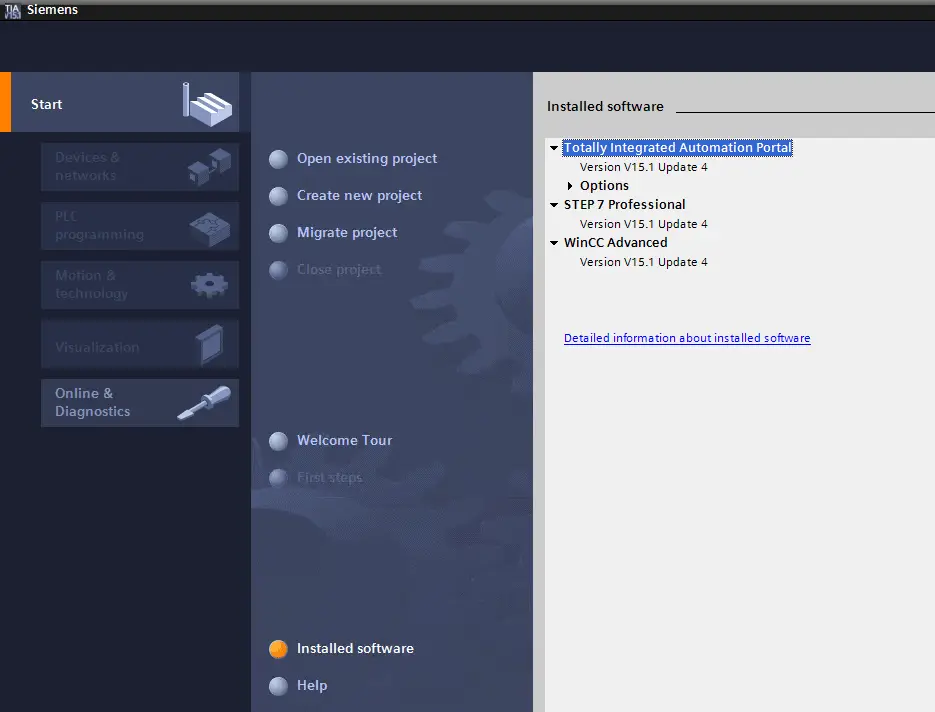
Task: Click version text under STEP 7 Professional
Action: [643, 224]
